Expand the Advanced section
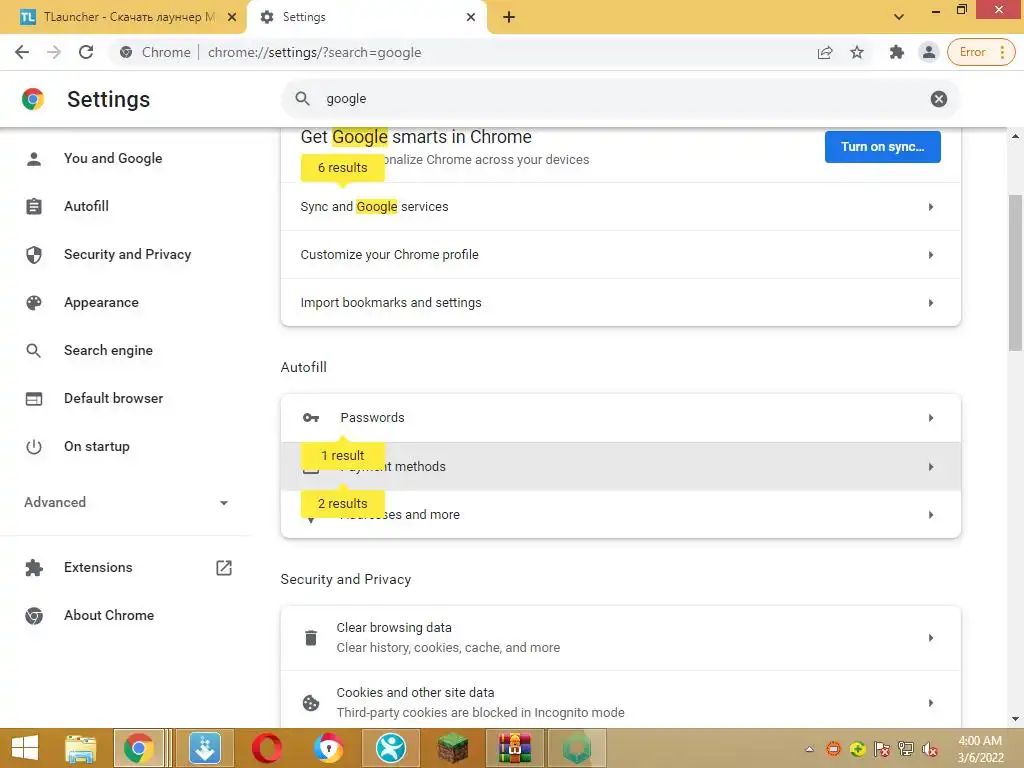 point(125,502)
